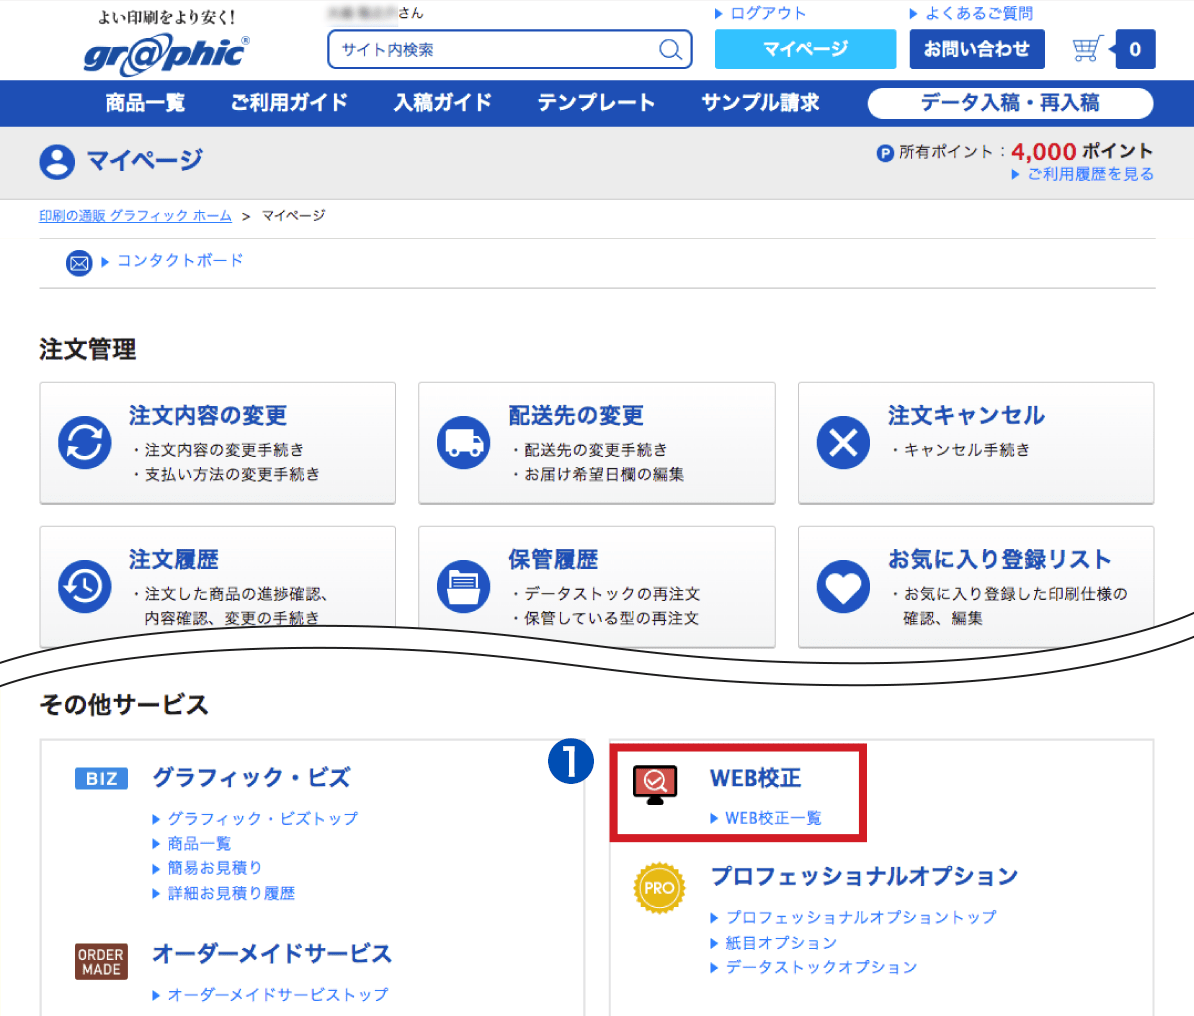Click the storage history folder icon
Image resolution: width=1194 pixels, height=1016 pixels.
[463, 586]
